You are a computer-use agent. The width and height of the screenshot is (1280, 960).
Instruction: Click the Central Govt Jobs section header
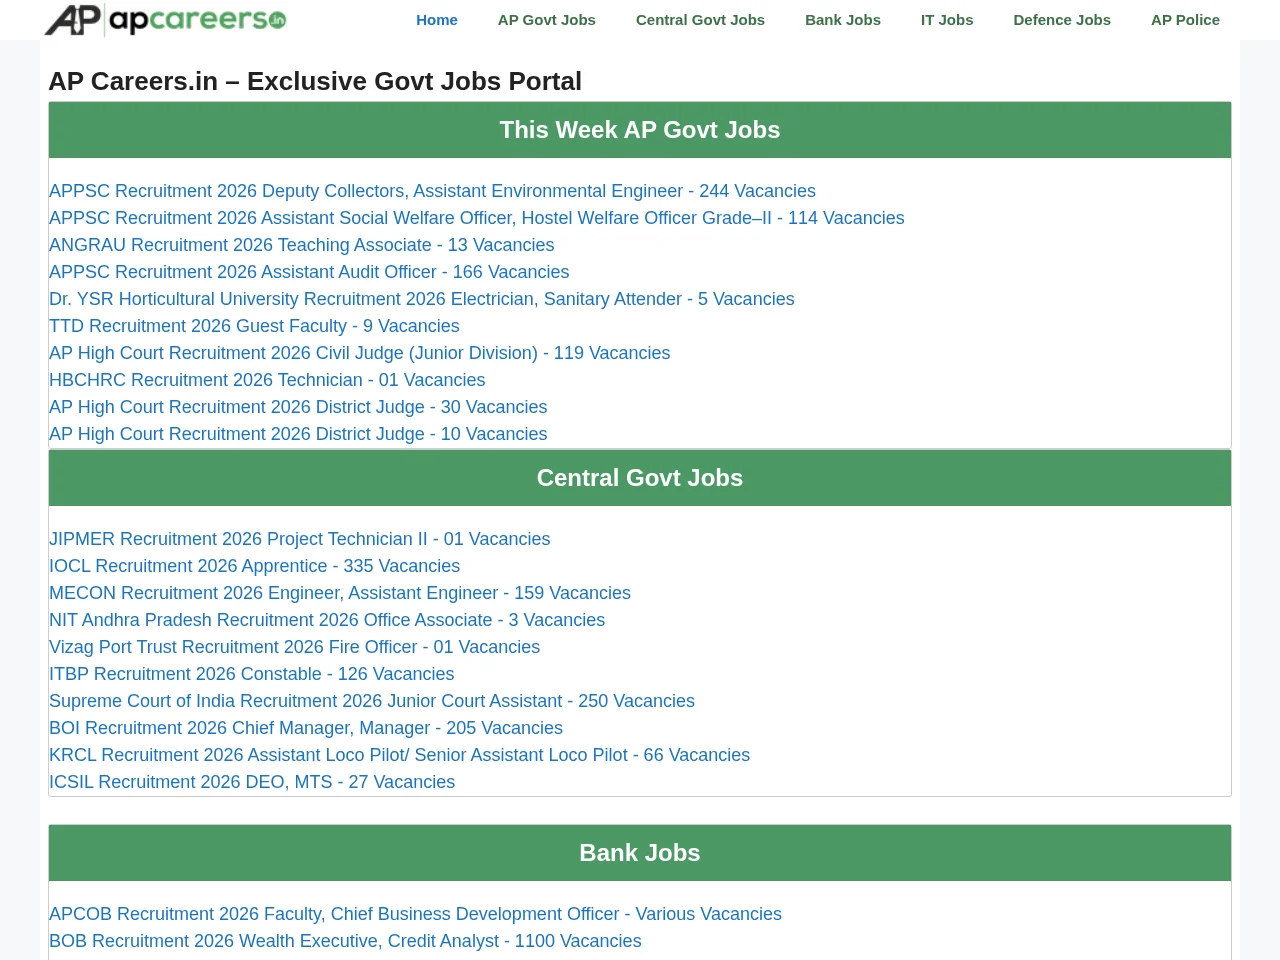point(640,478)
